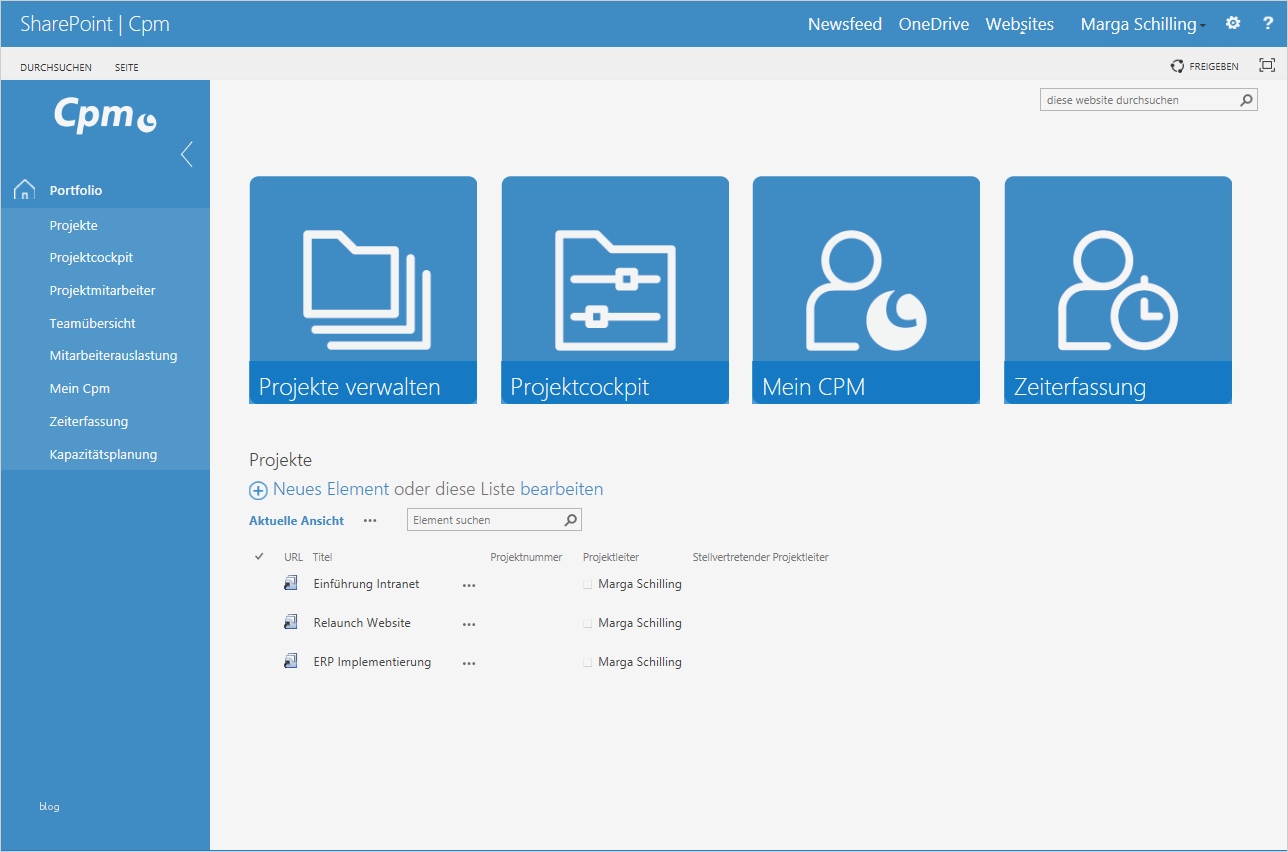1288x852 pixels.
Task: Open ellipsis menu for Relaunch Website
Action: pos(469,625)
